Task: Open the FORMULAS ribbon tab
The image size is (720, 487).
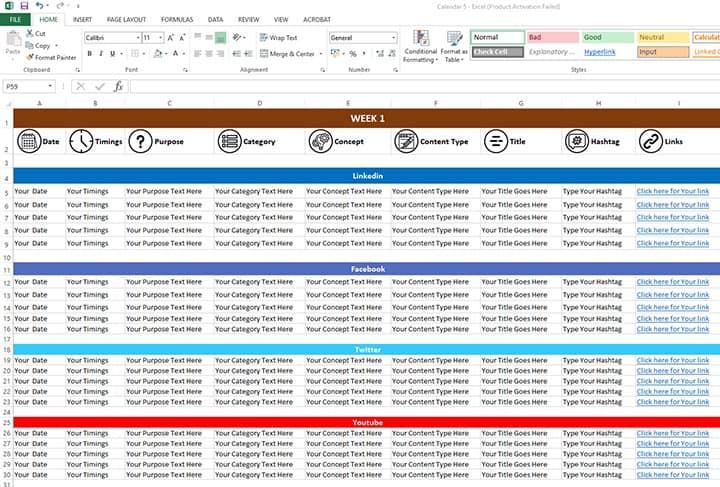Action: click(177, 19)
